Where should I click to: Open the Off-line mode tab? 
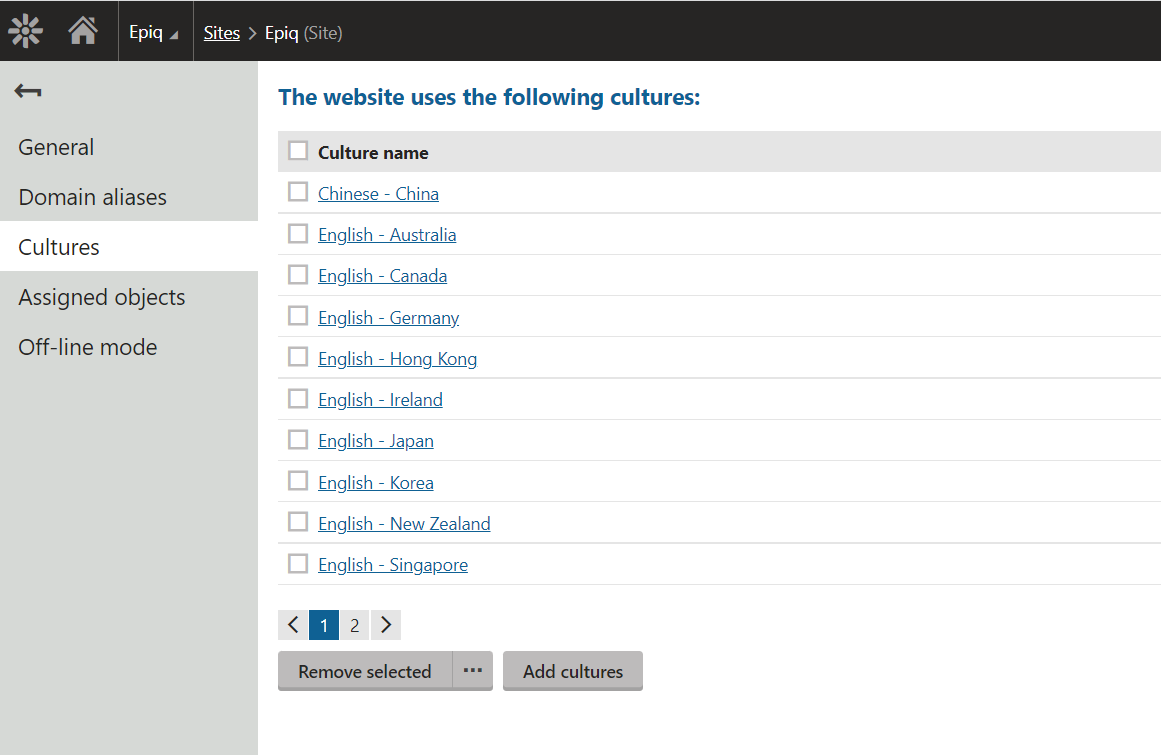tap(87, 347)
